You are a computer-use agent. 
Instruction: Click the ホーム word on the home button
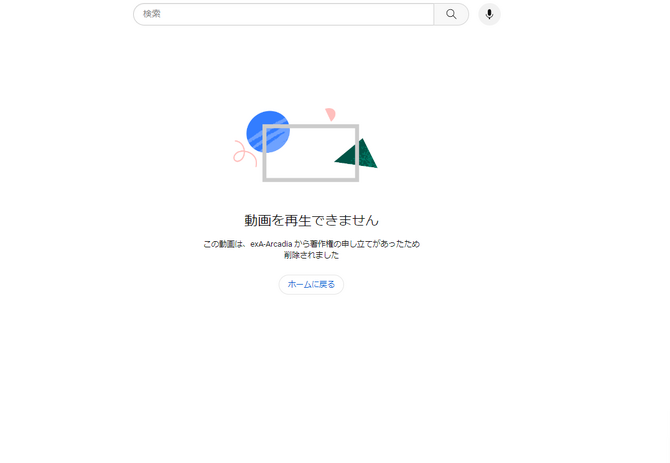click(x=299, y=284)
